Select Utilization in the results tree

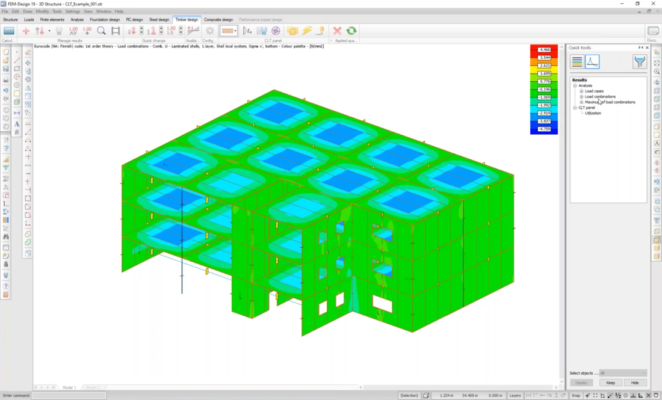pyautogui.click(x=593, y=113)
